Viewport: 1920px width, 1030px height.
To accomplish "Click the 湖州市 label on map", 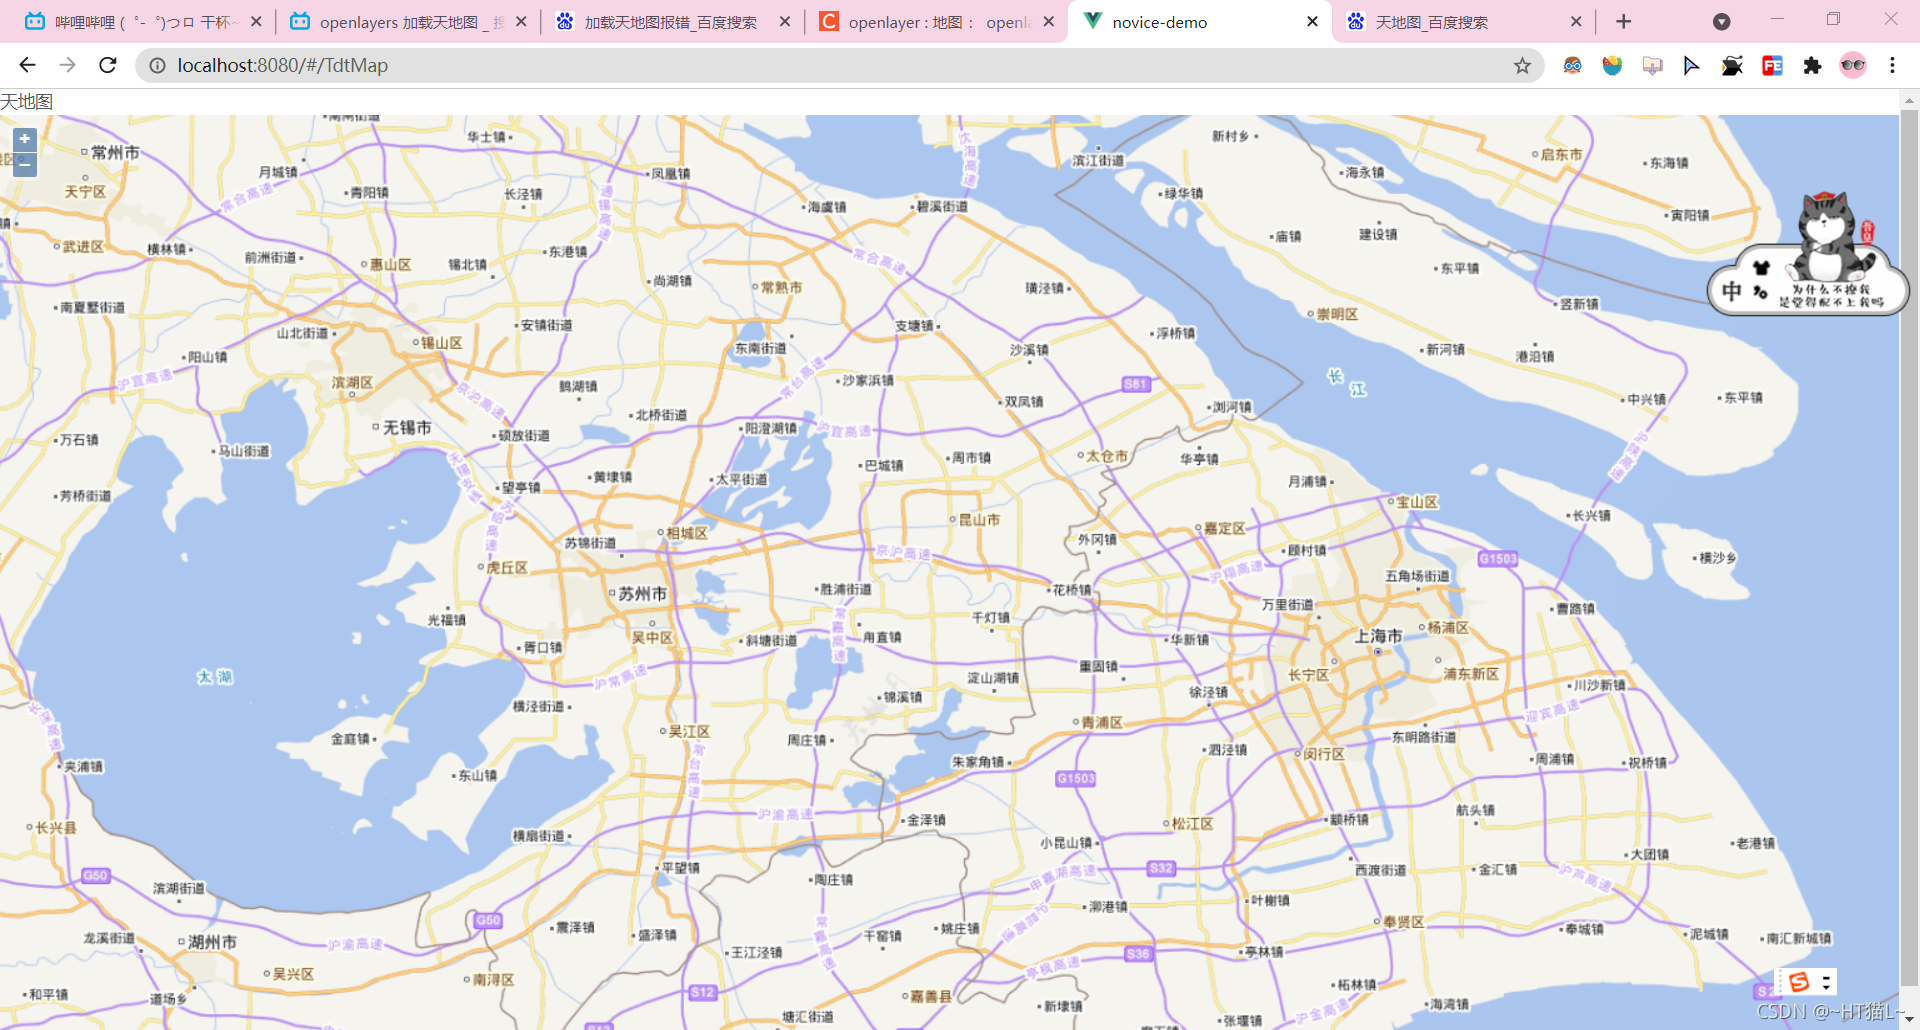I will (213, 942).
